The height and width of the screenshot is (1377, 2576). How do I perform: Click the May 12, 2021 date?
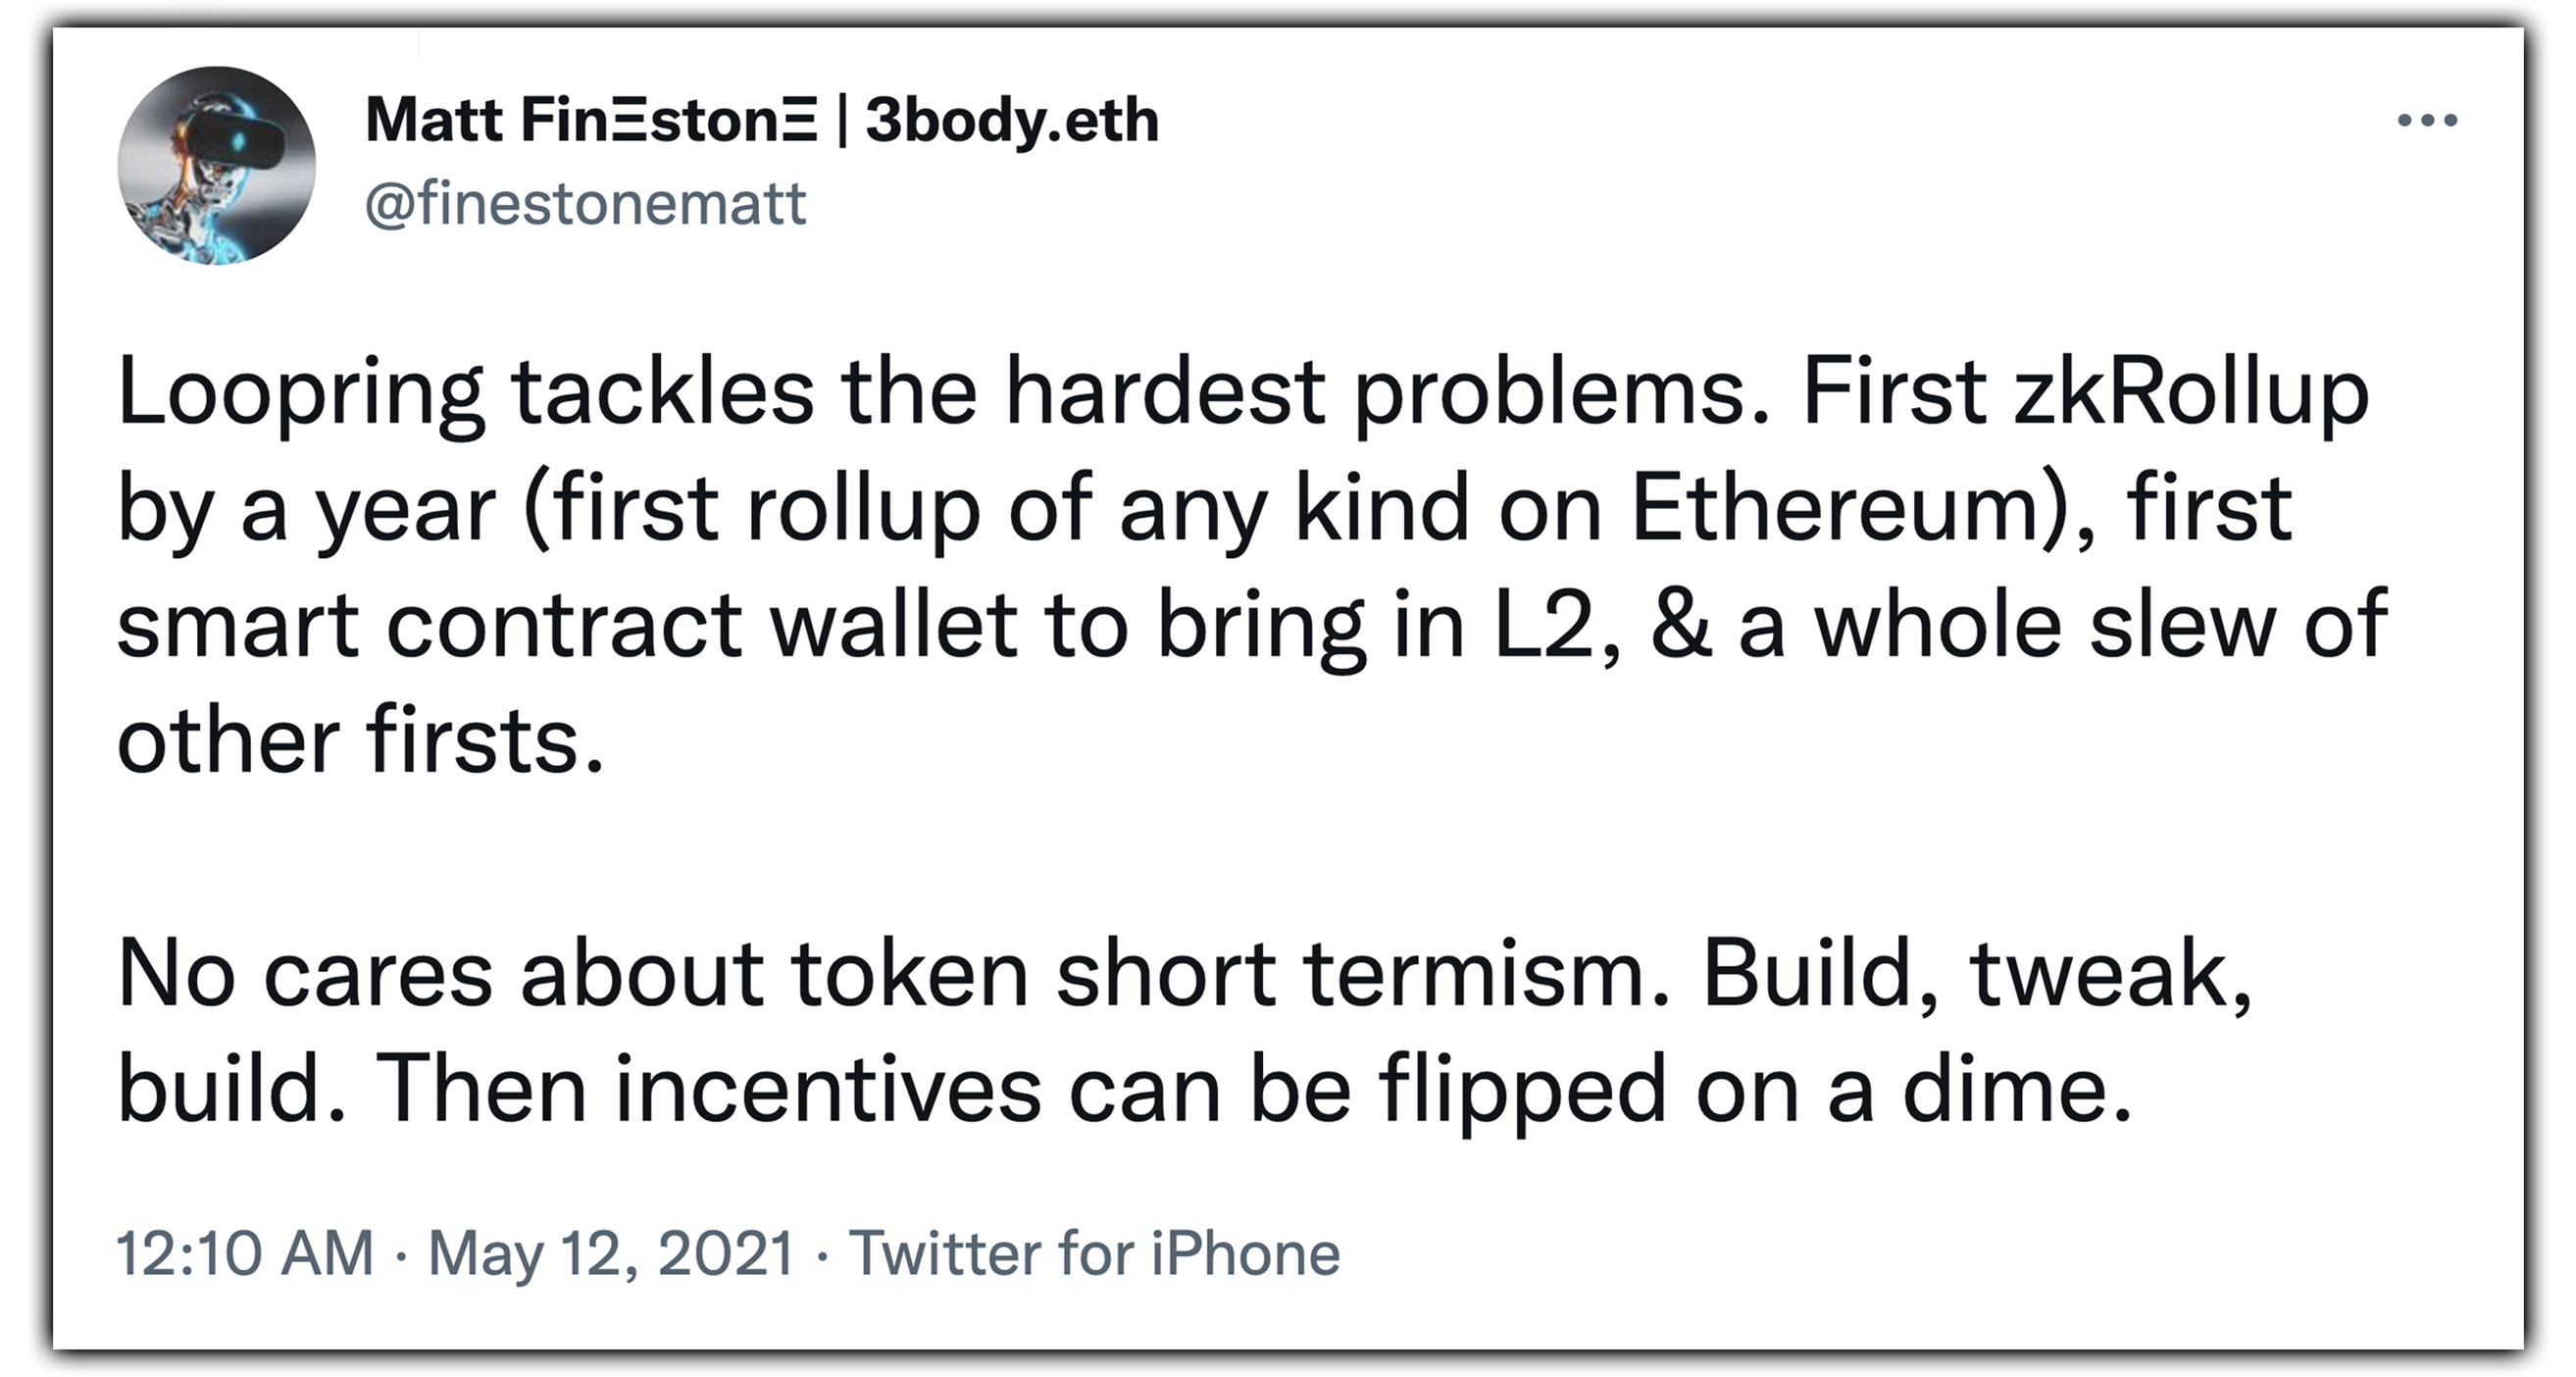611,1253
